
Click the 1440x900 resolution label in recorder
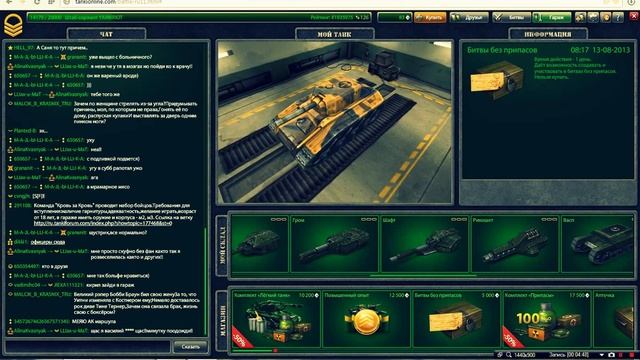tap(525, 355)
